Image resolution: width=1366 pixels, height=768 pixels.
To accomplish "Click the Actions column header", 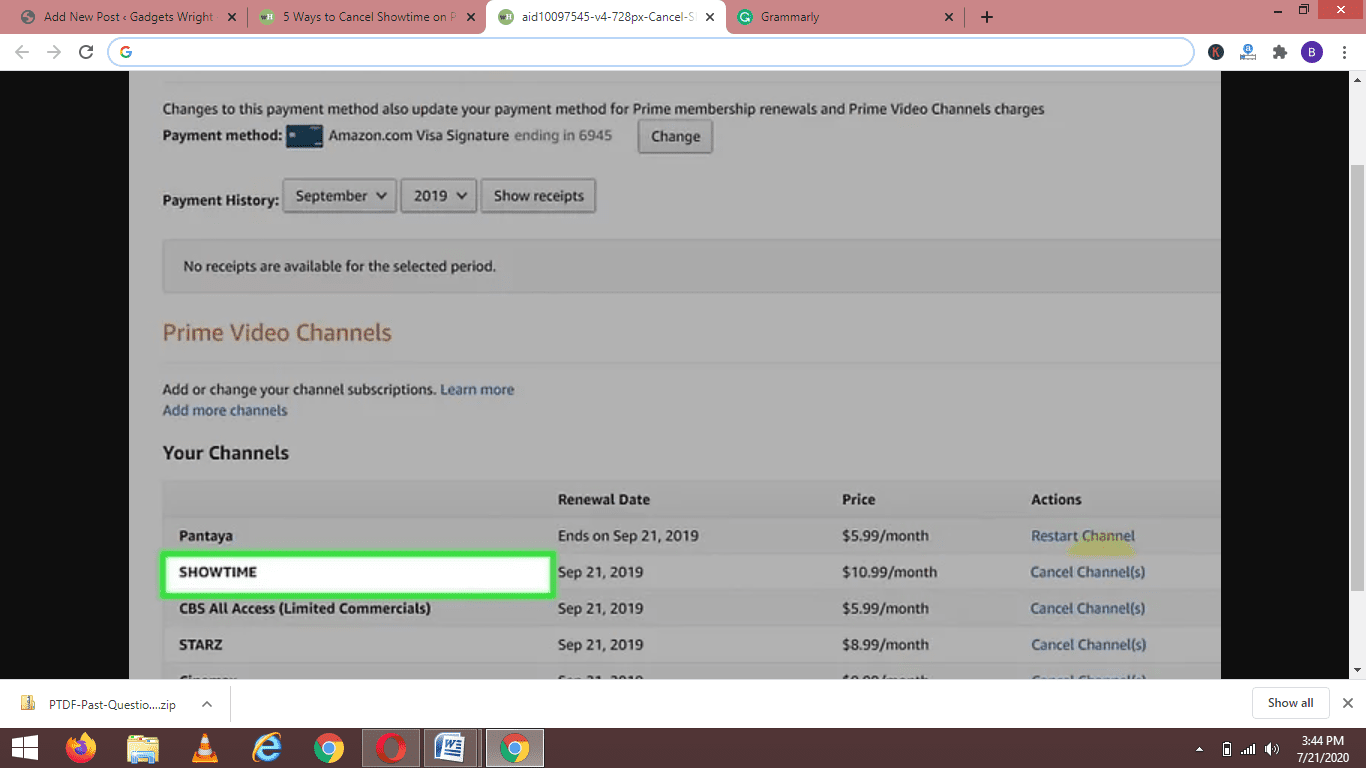I will [1056, 499].
